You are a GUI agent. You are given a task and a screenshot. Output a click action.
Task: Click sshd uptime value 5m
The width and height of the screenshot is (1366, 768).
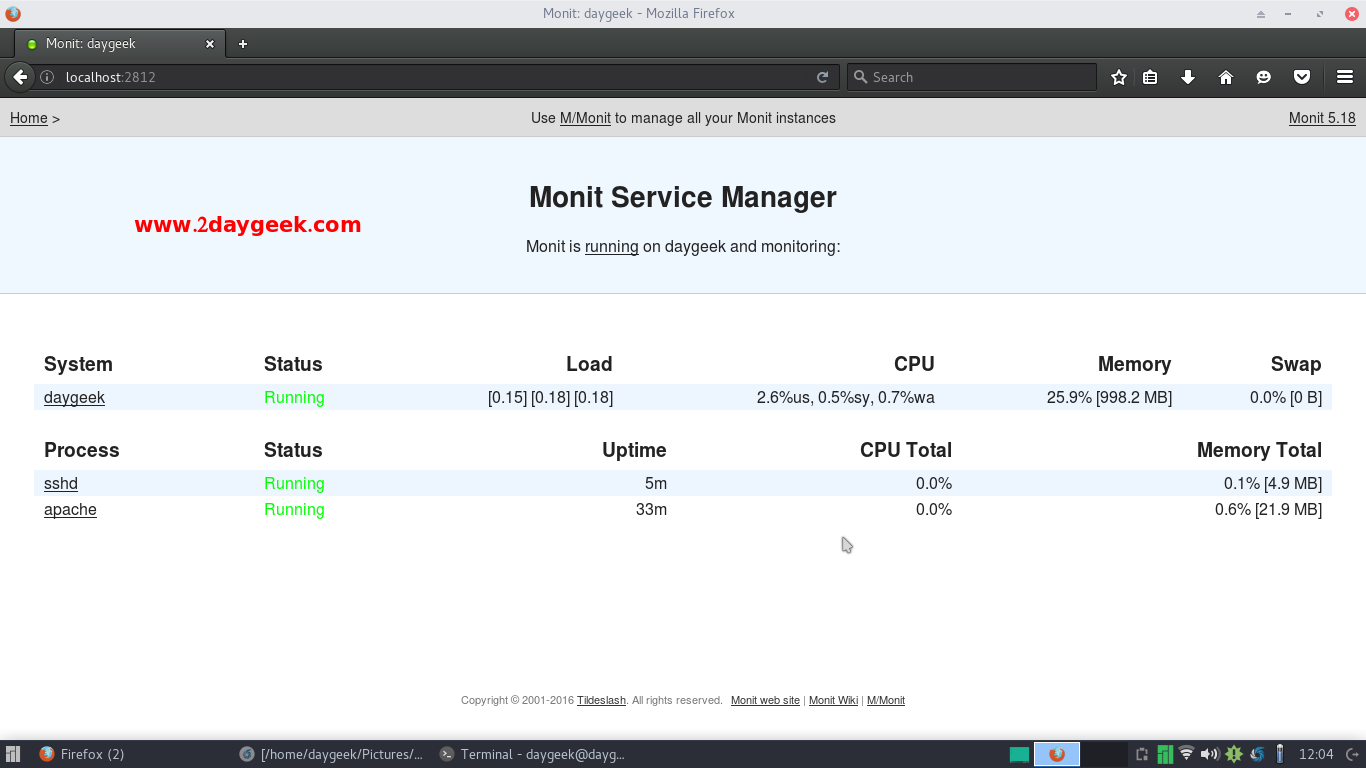(x=656, y=483)
